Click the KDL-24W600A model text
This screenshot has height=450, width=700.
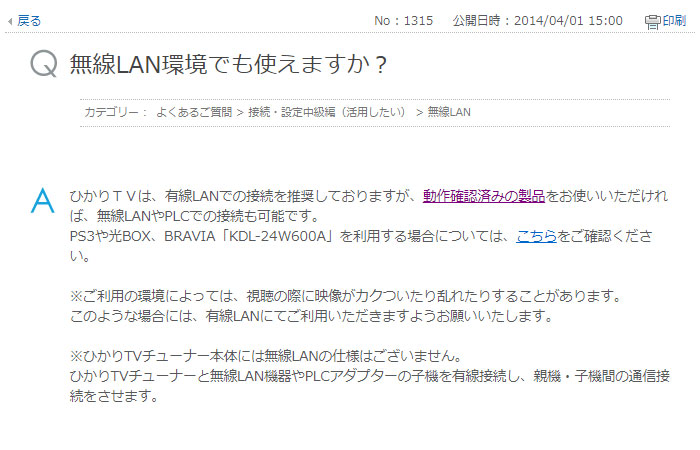(x=277, y=236)
